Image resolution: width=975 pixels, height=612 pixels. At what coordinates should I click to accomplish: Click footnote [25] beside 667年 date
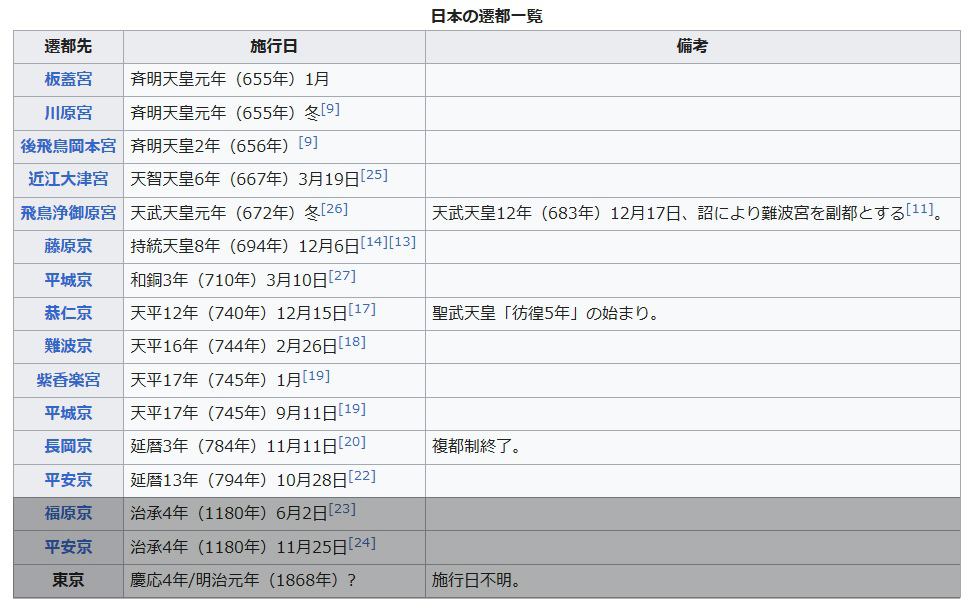374,175
